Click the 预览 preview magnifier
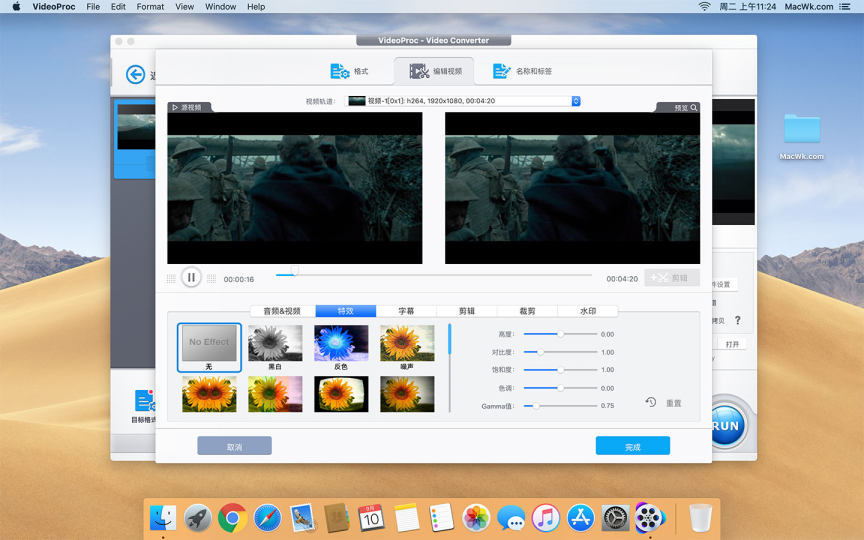The width and height of the screenshot is (864, 540). [x=694, y=107]
